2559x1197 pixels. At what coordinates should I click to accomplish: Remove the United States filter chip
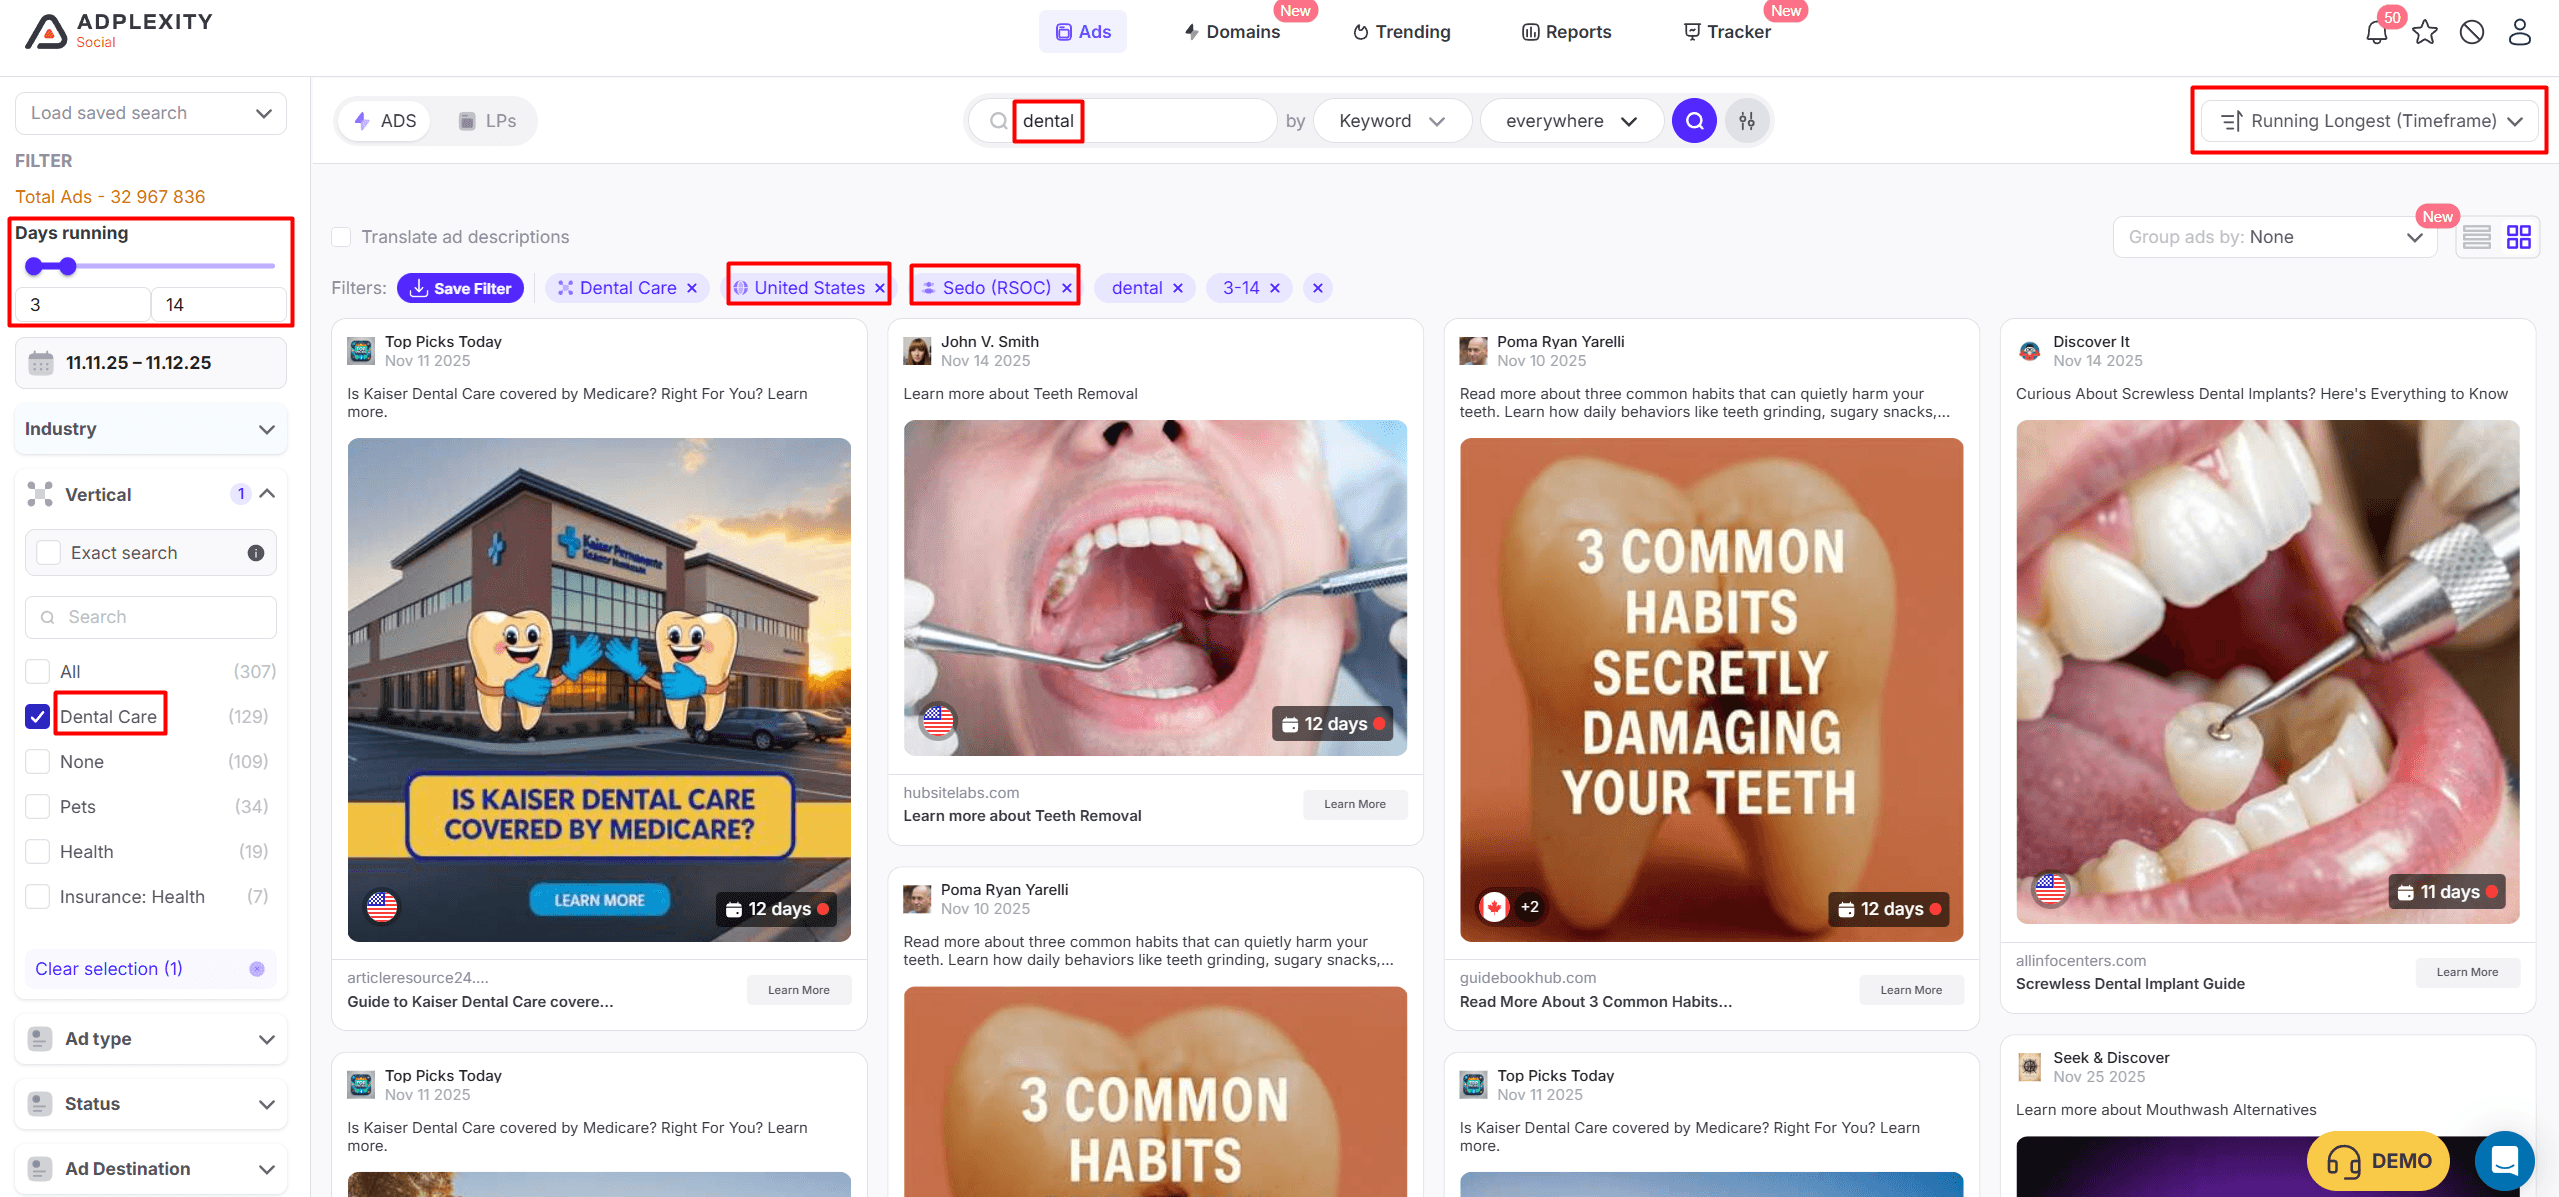(x=880, y=288)
